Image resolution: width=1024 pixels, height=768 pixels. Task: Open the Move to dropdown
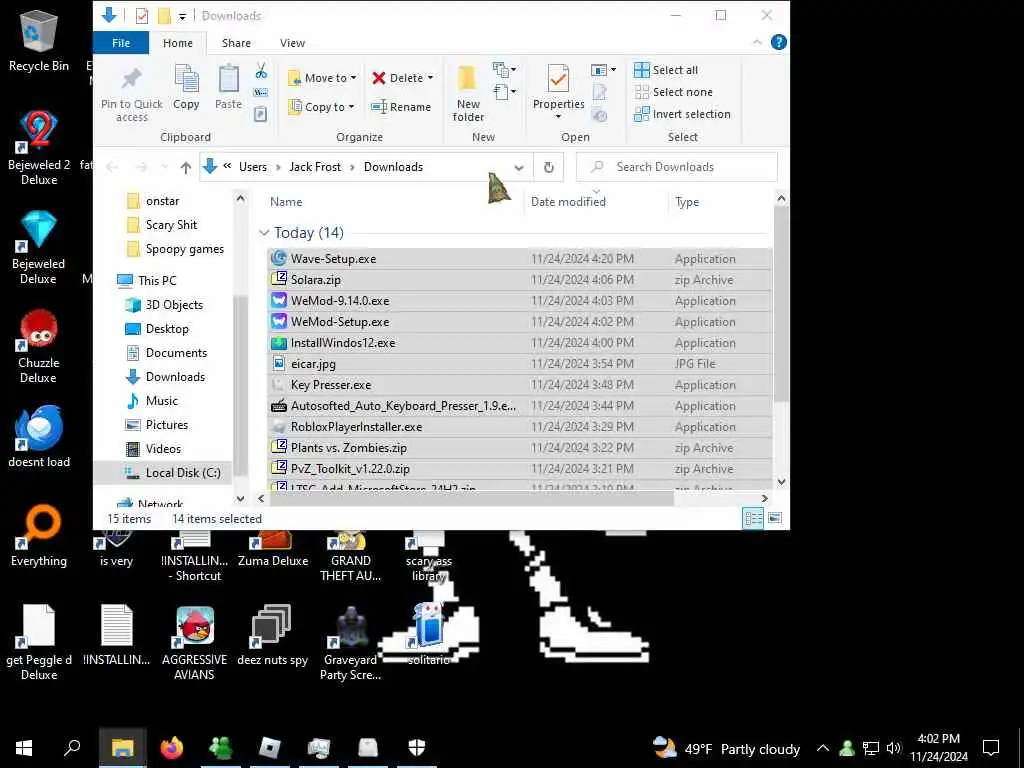323,78
